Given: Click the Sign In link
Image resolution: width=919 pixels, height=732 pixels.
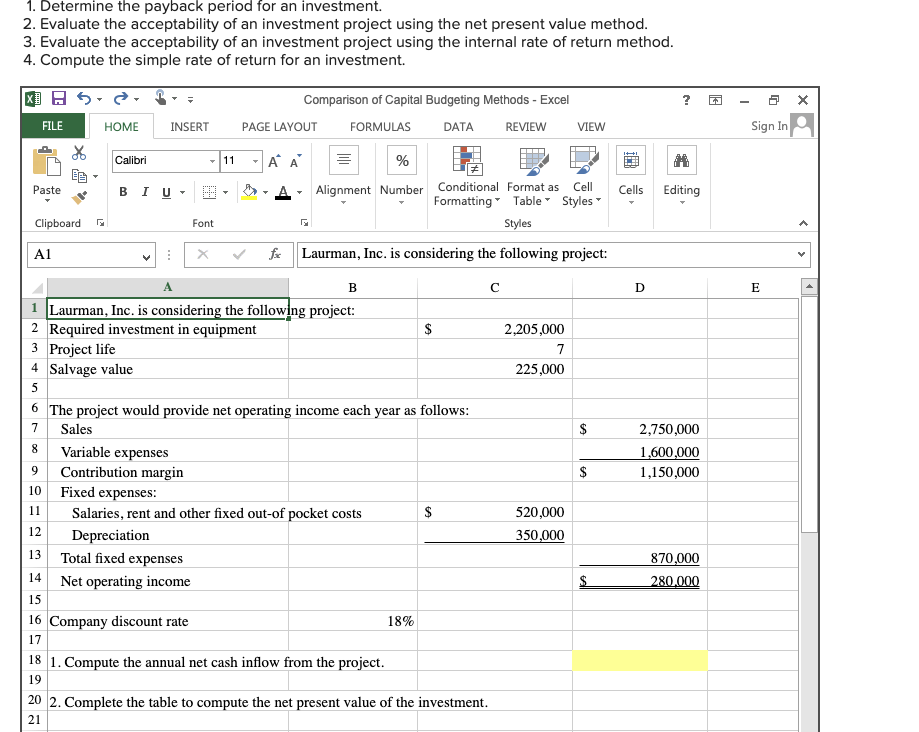Looking at the screenshot, I should click(x=770, y=126).
